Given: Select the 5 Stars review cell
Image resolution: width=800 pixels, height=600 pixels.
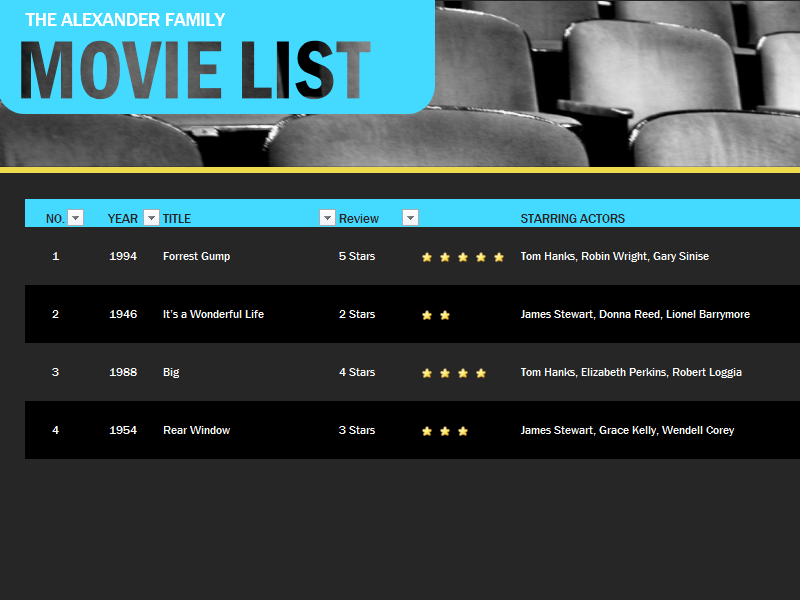Looking at the screenshot, I should click(357, 256).
